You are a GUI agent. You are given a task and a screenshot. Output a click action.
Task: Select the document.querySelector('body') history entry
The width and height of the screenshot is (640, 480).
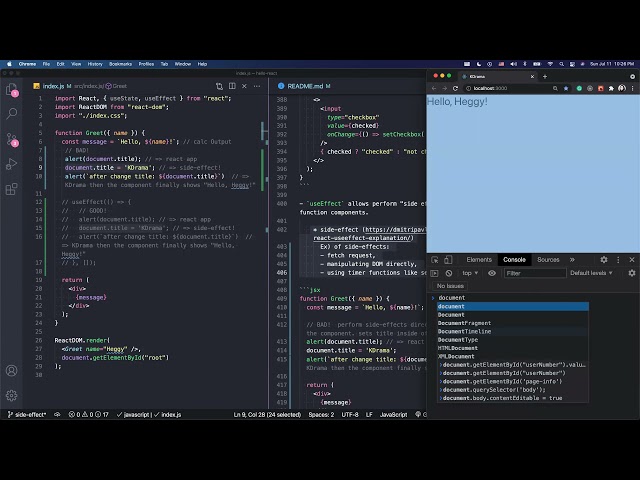click(513, 390)
